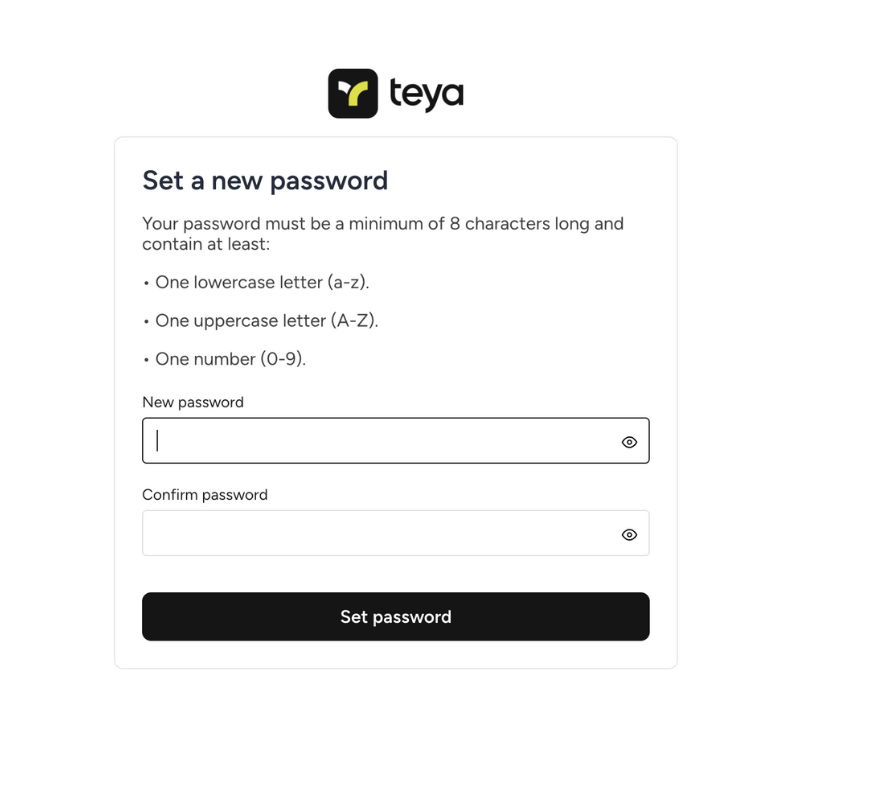The height and width of the screenshot is (800, 874).
Task: Toggle visibility of the Confirm password field
Action: tap(629, 535)
